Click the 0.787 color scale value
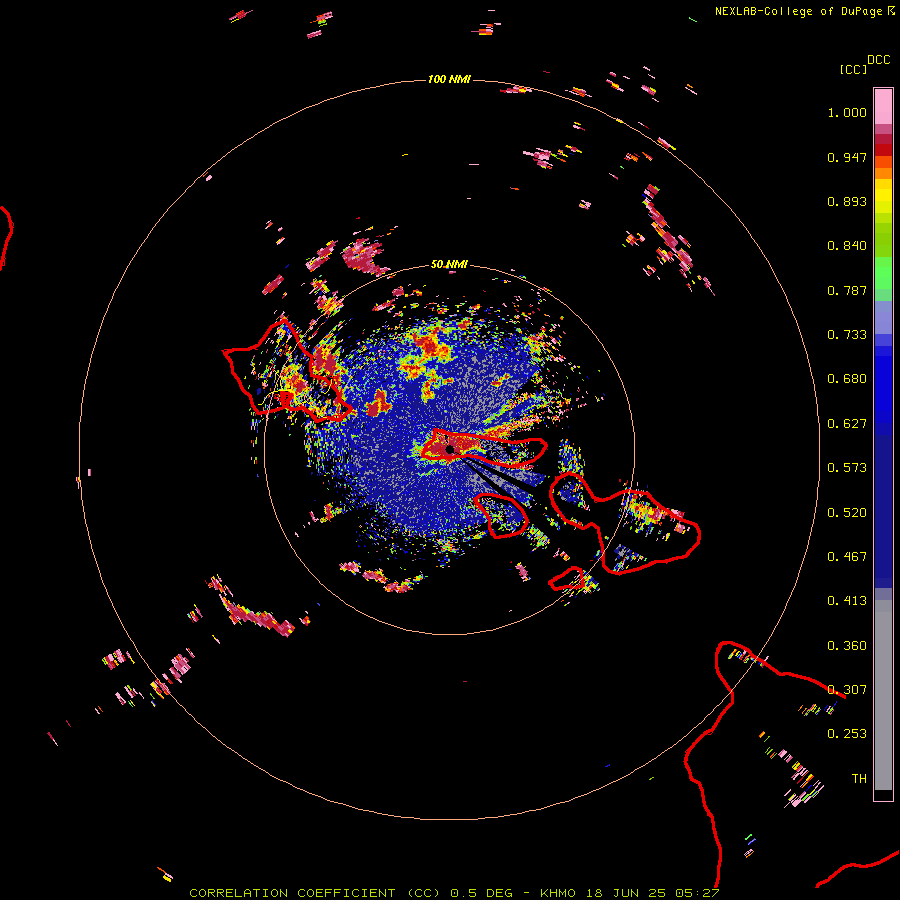The image size is (900, 900). [847, 290]
